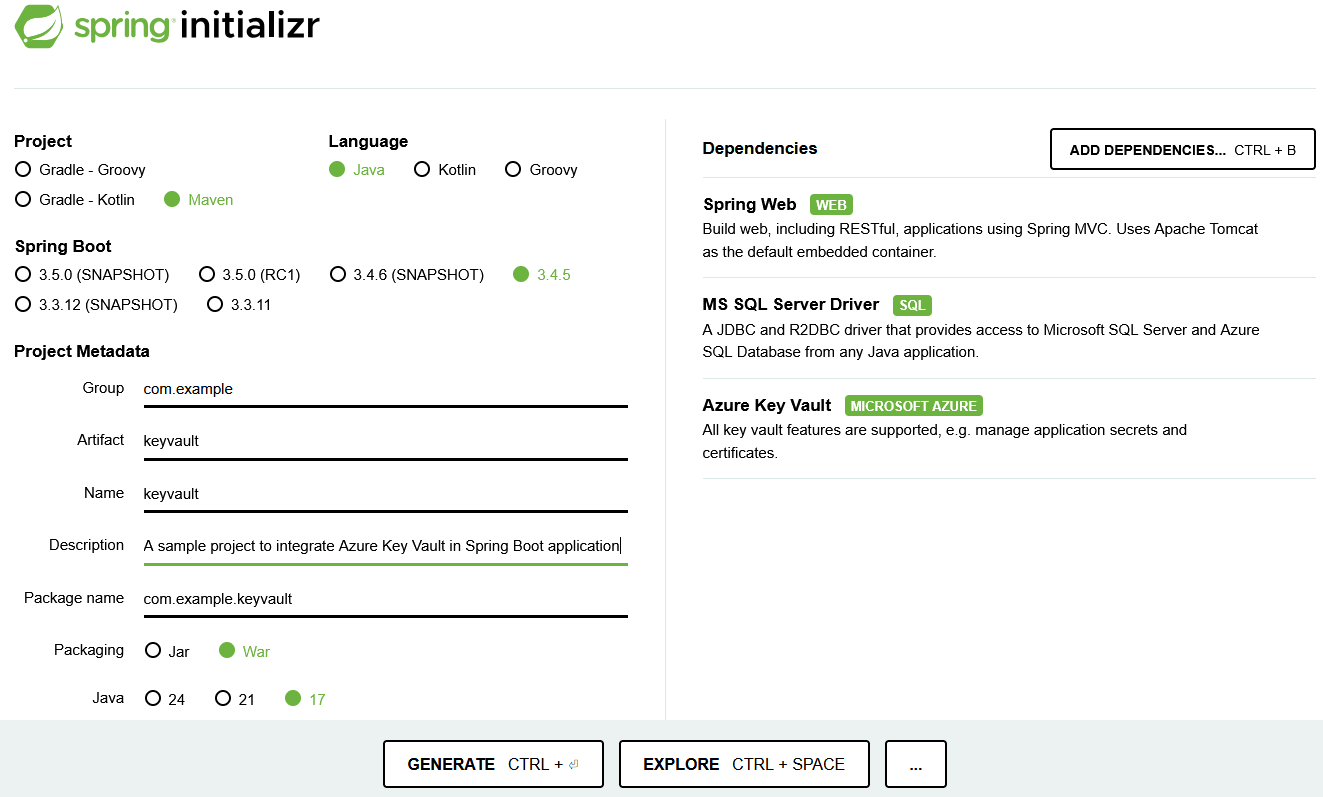Select Gradle - Groovy project type
1323x797 pixels.
point(80,170)
